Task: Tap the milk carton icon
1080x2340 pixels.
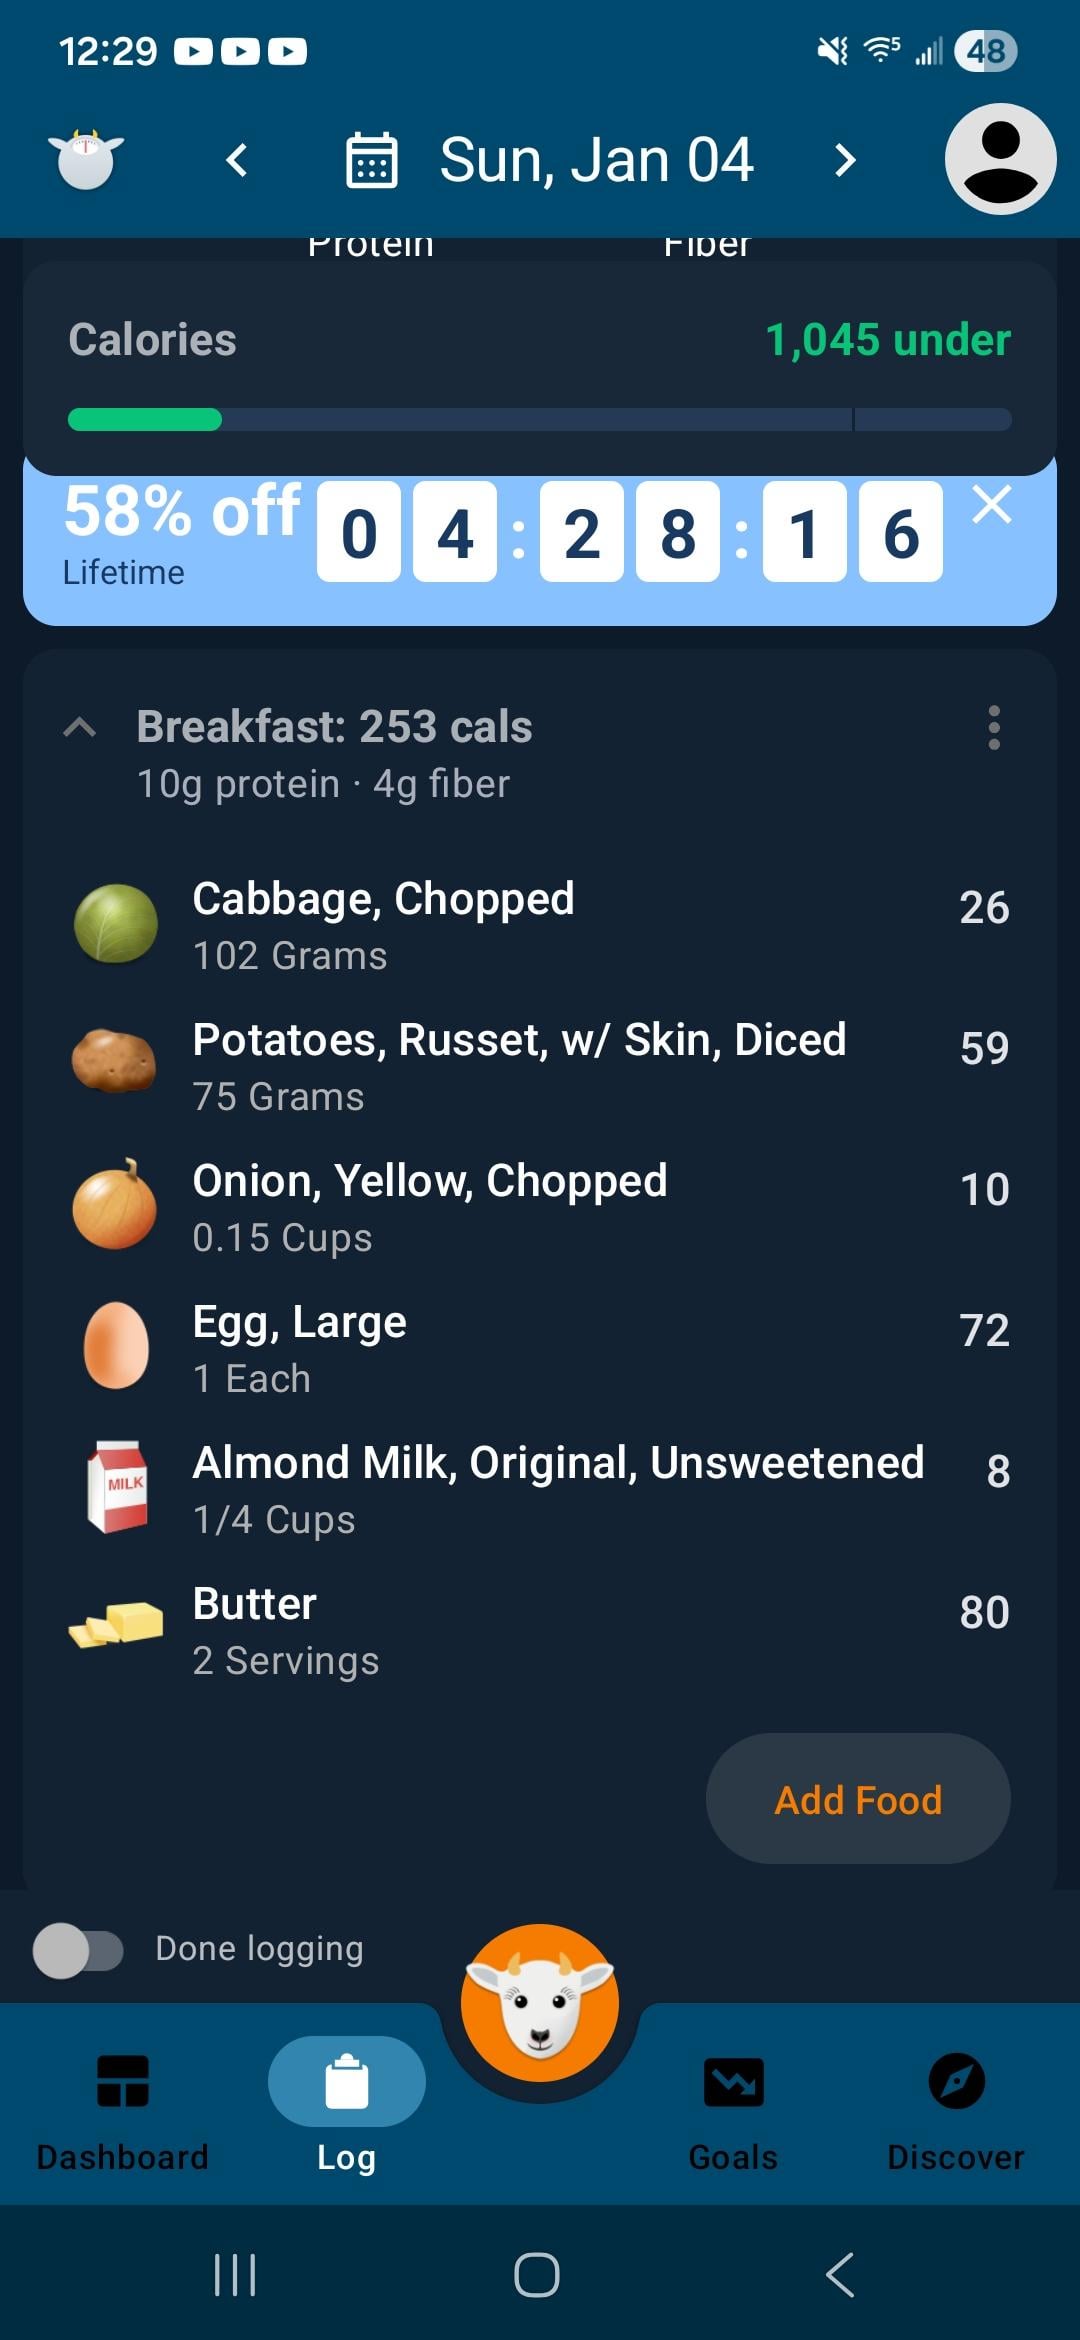Action: (x=118, y=1487)
